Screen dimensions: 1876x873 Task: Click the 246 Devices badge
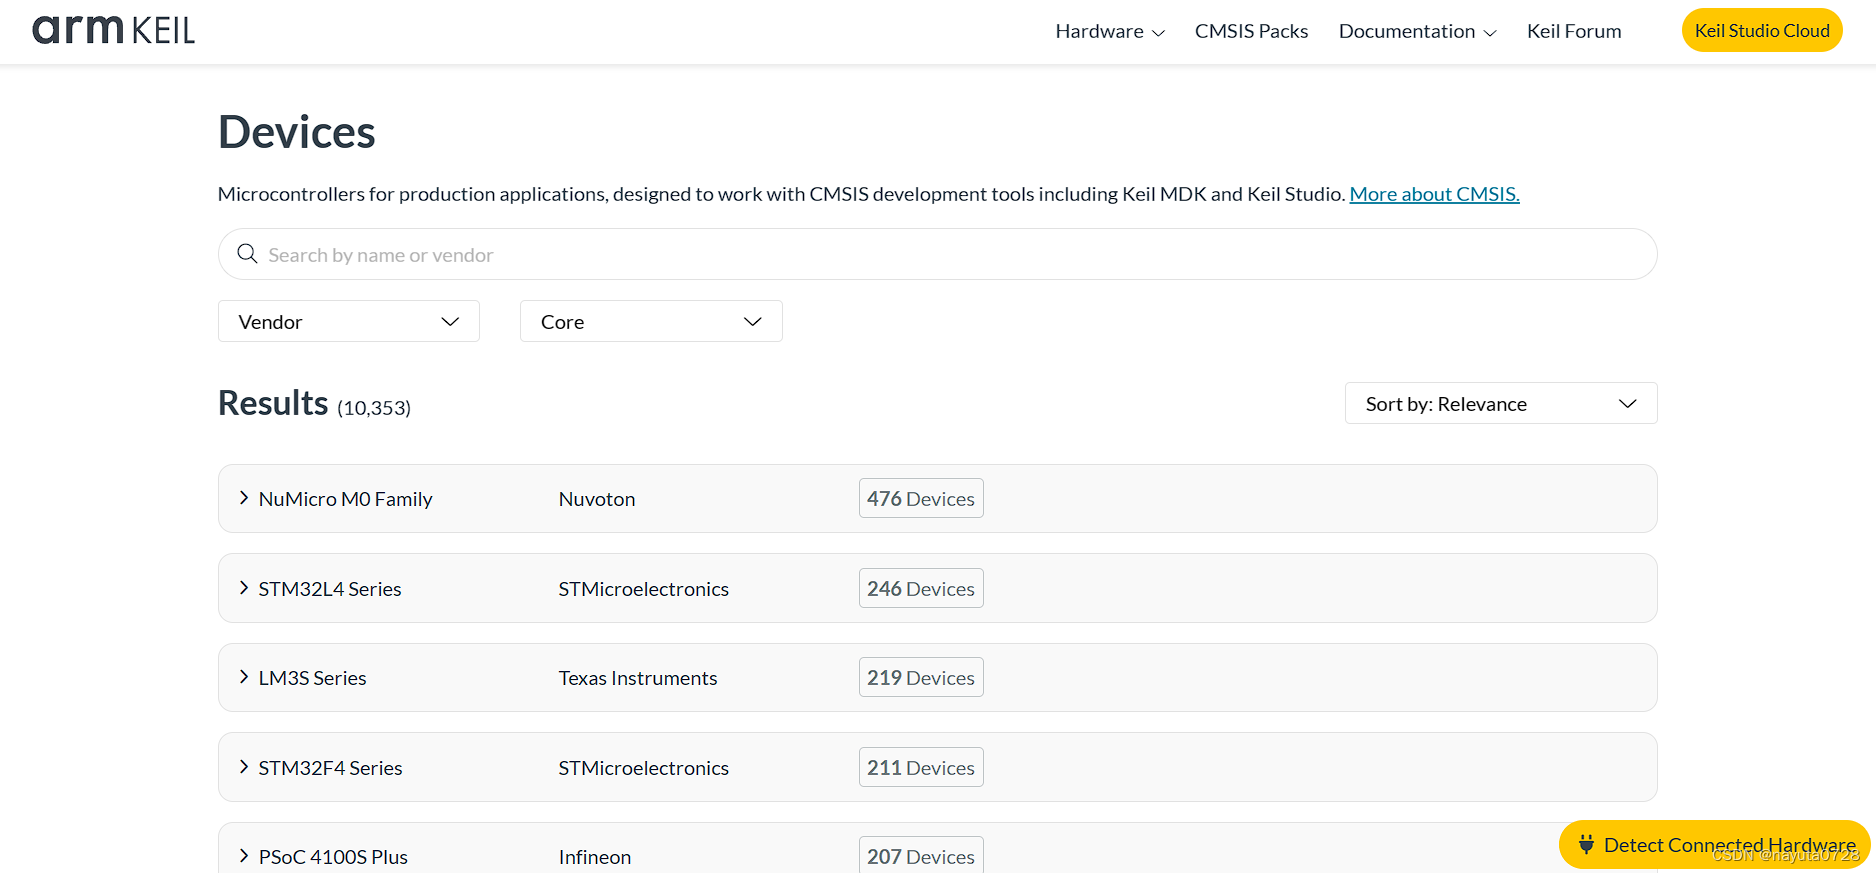[921, 588]
